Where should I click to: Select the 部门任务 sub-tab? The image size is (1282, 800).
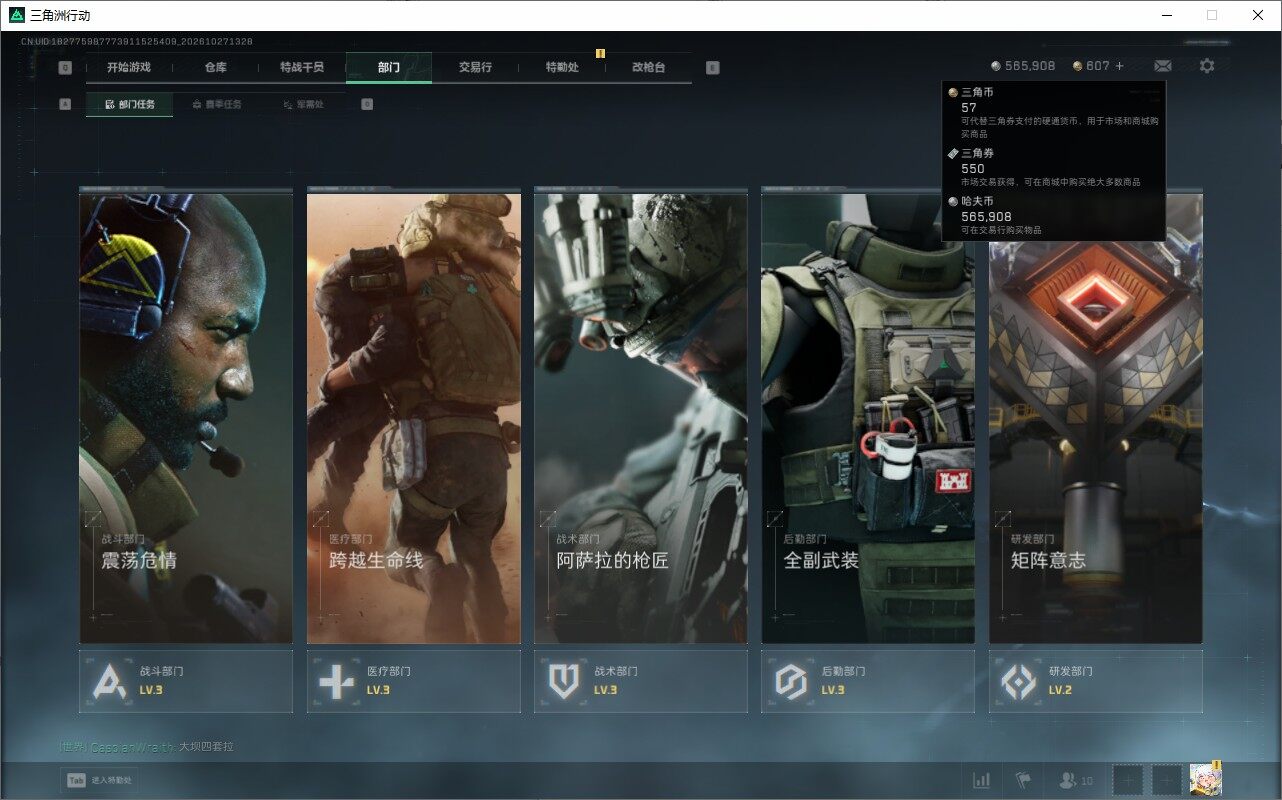[130, 104]
